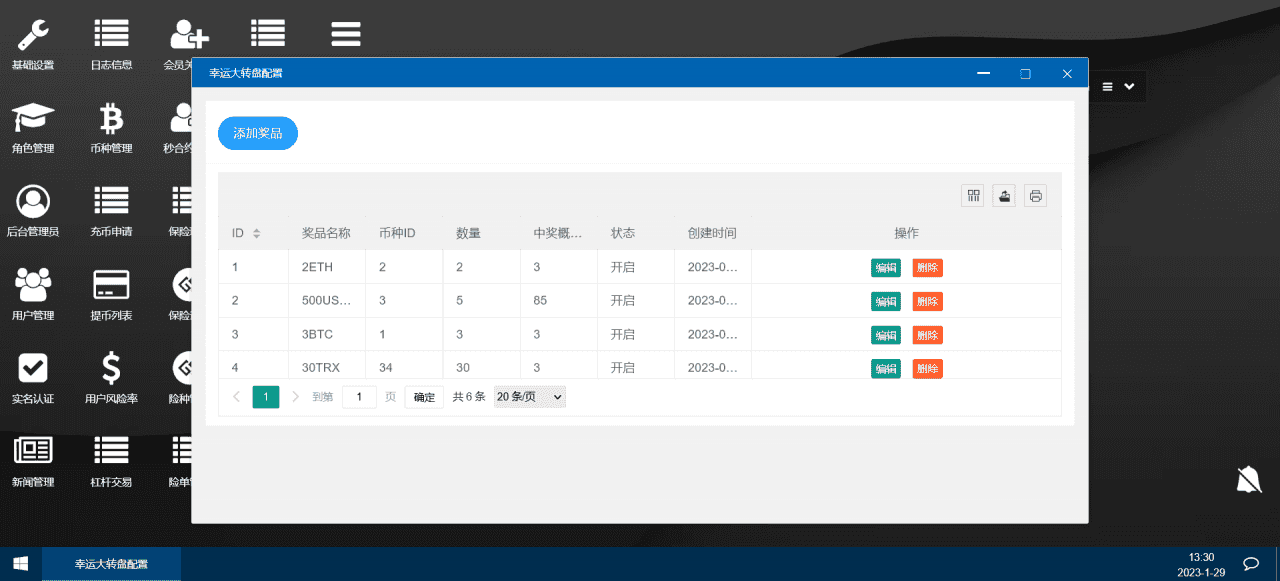Focus the page number input field
Screen dimensions: 1280x581
pos(359,397)
